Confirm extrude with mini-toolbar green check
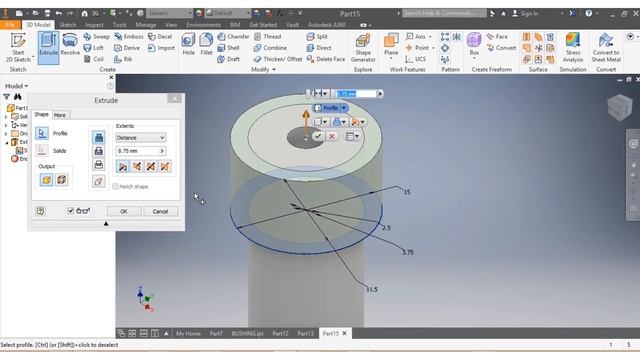640x360 pixels. coord(318,136)
